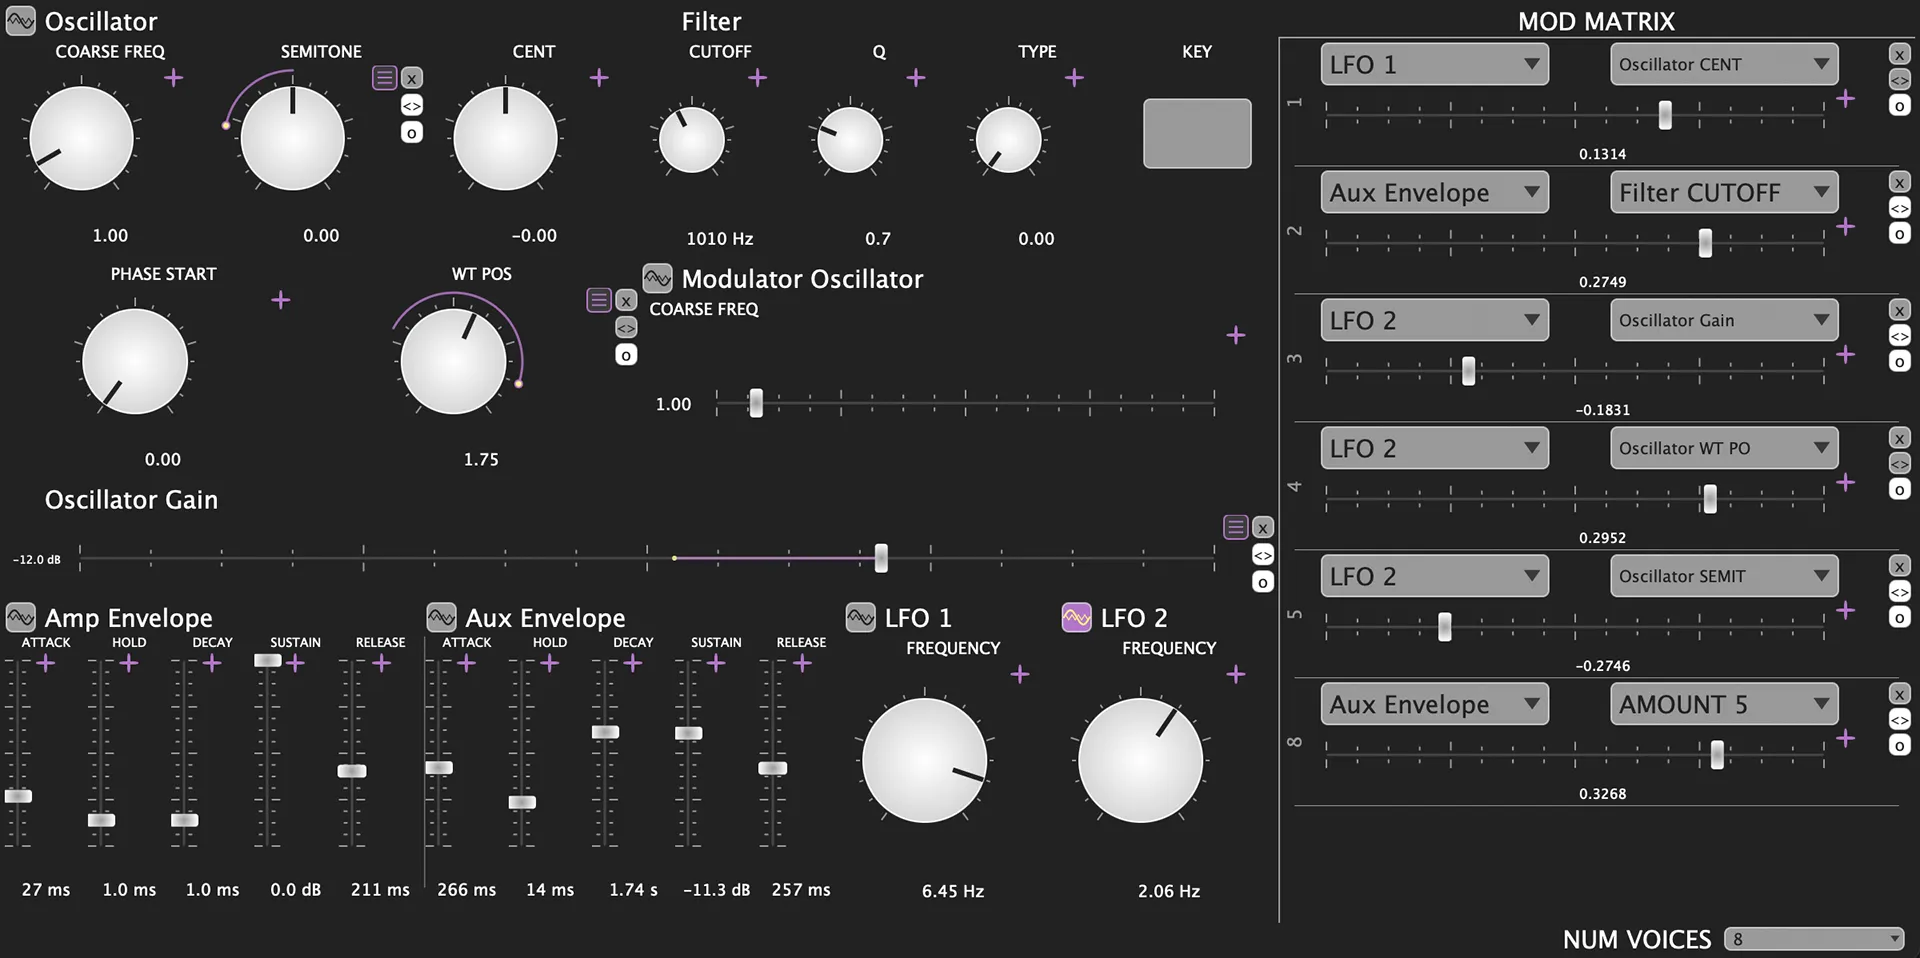Open LFO 1 source dropdown in row 1
Screen dimensions: 1920x958
1434,64
